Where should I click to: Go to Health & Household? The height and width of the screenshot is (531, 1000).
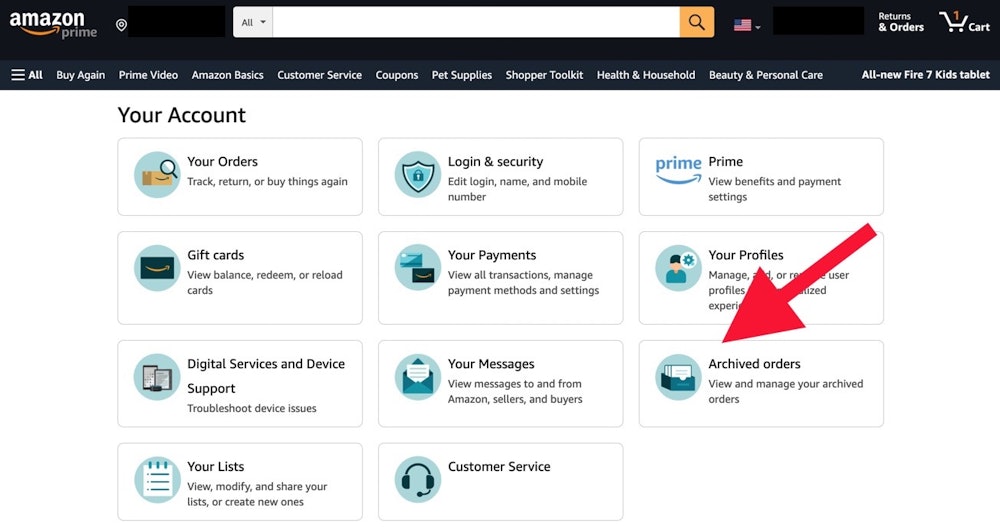click(x=646, y=75)
